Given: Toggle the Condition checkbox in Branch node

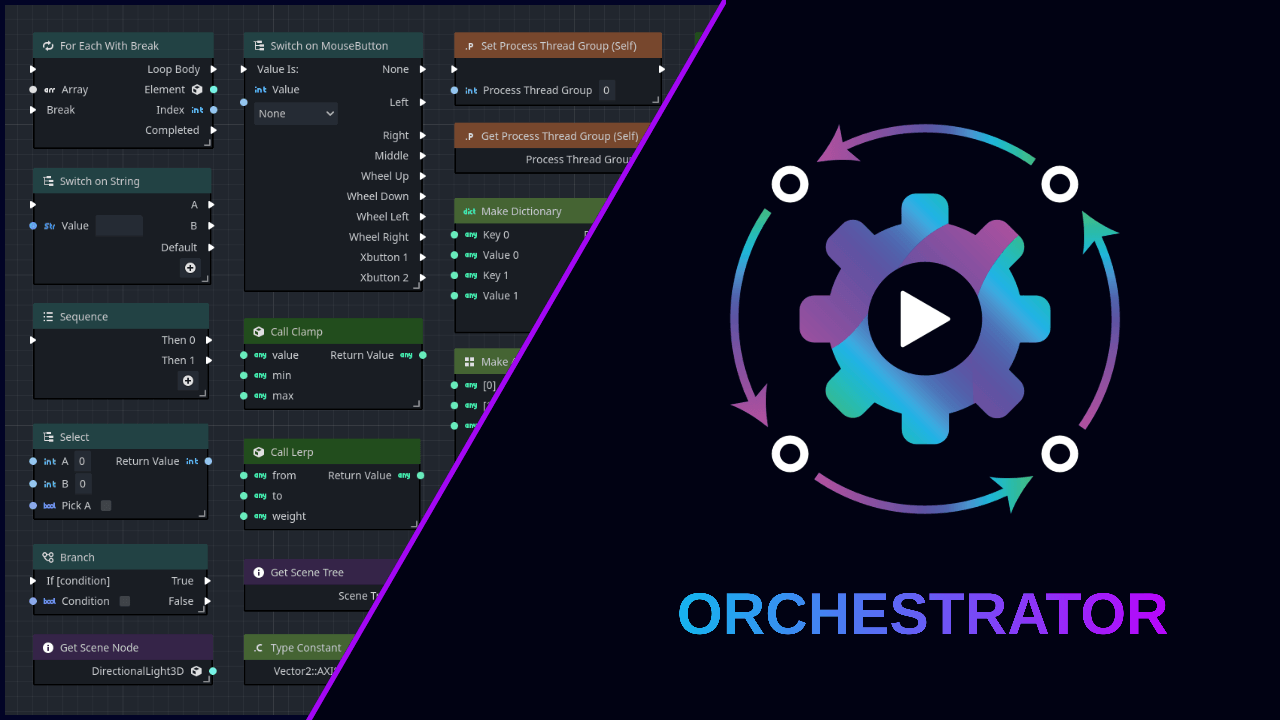Looking at the screenshot, I should tap(125, 601).
